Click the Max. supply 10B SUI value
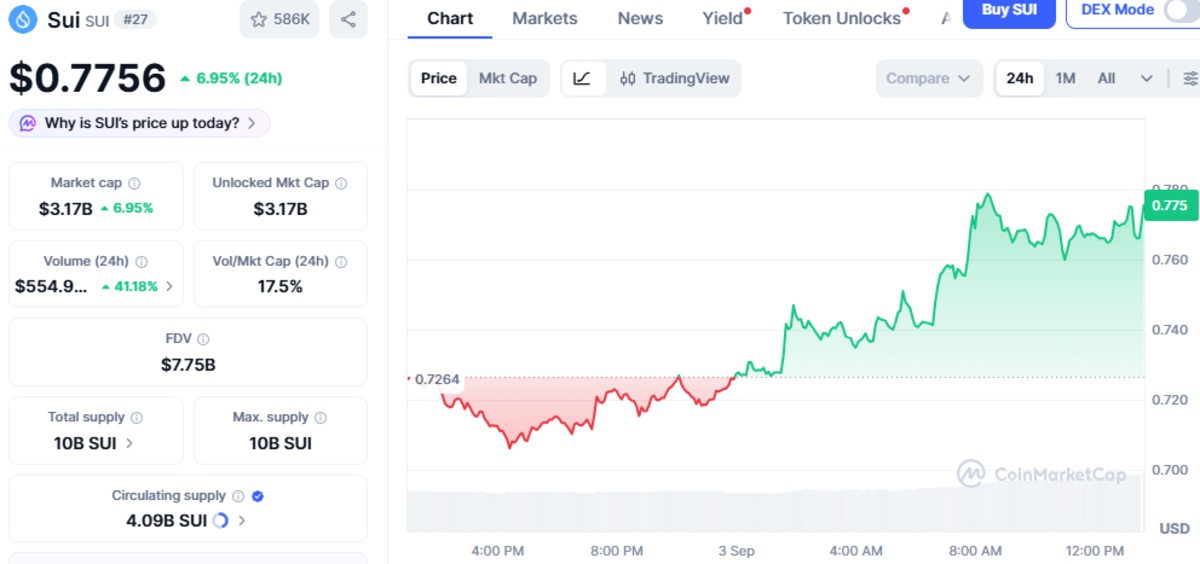Viewport: 1200px width, 564px height. [280, 443]
